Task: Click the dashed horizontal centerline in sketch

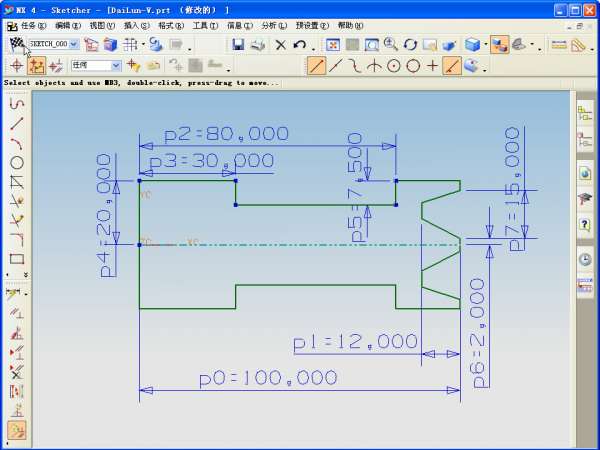Action: (x=300, y=243)
